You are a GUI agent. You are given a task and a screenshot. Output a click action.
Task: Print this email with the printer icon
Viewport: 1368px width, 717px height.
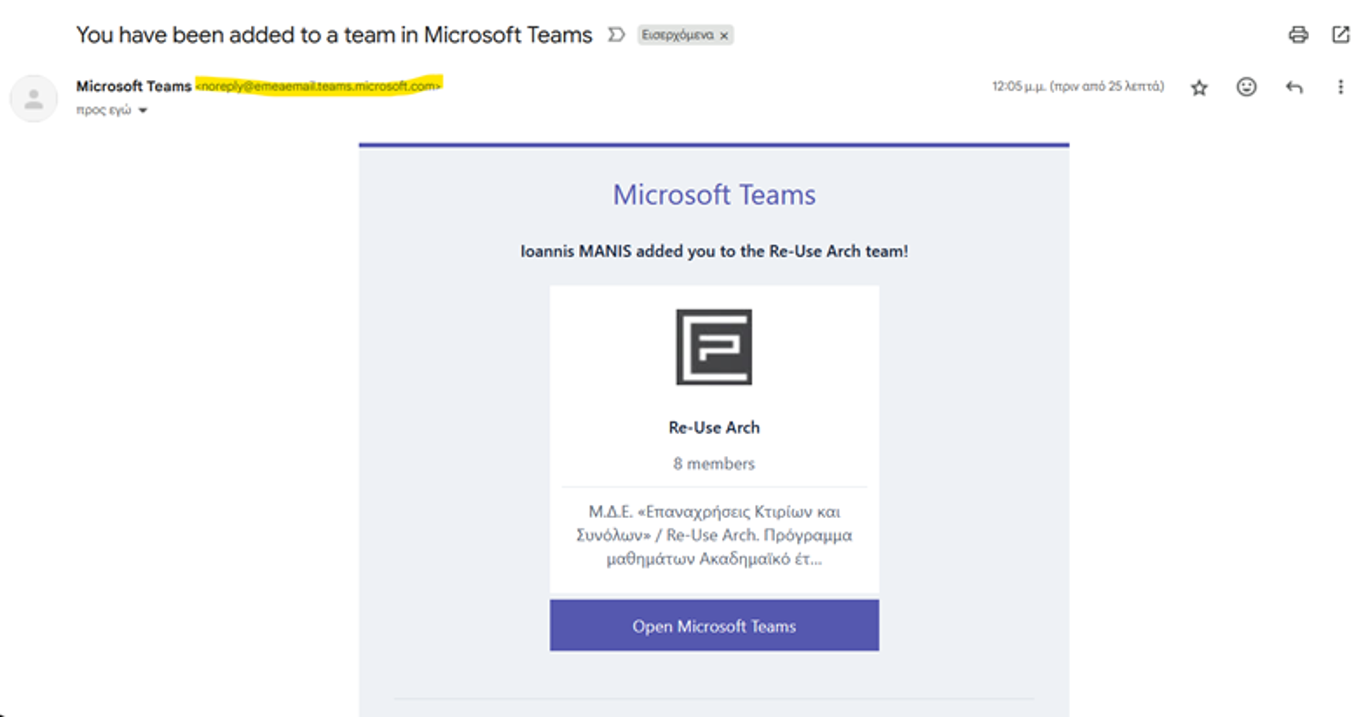coord(1298,35)
